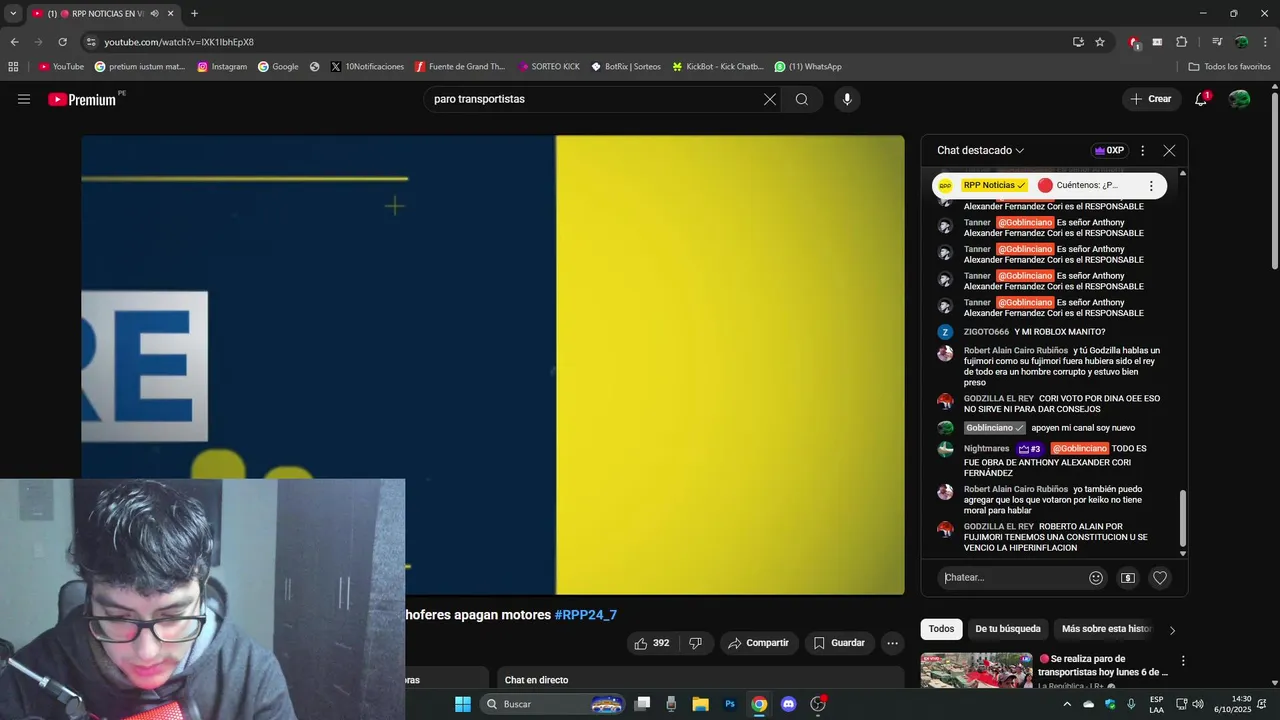Open the Todos los favoritos folder
This screenshot has width=1280, height=720.
1229,67
